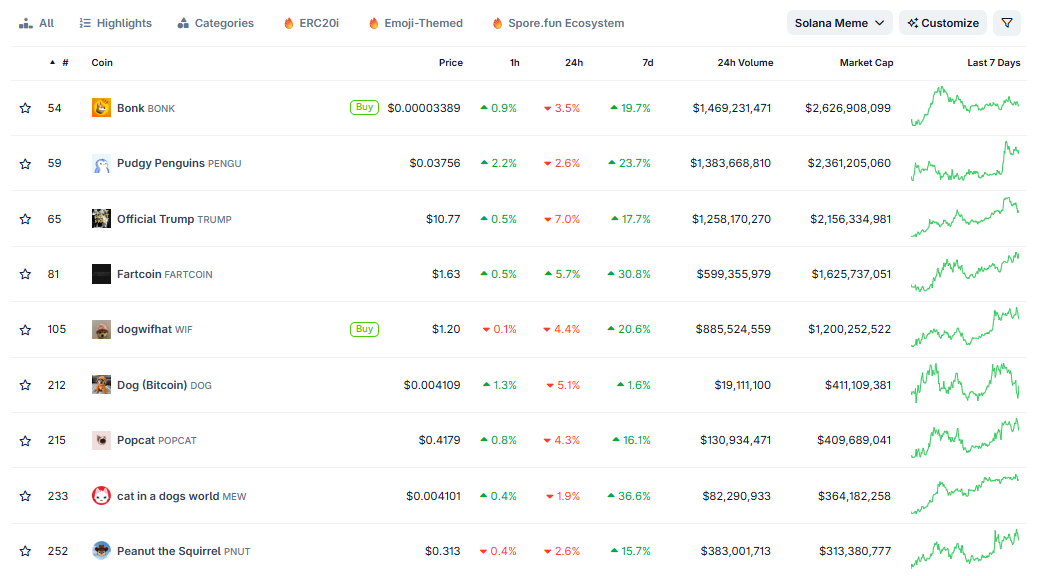Click Popcat's 7-day sparkline chart

click(x=965, y=438)
